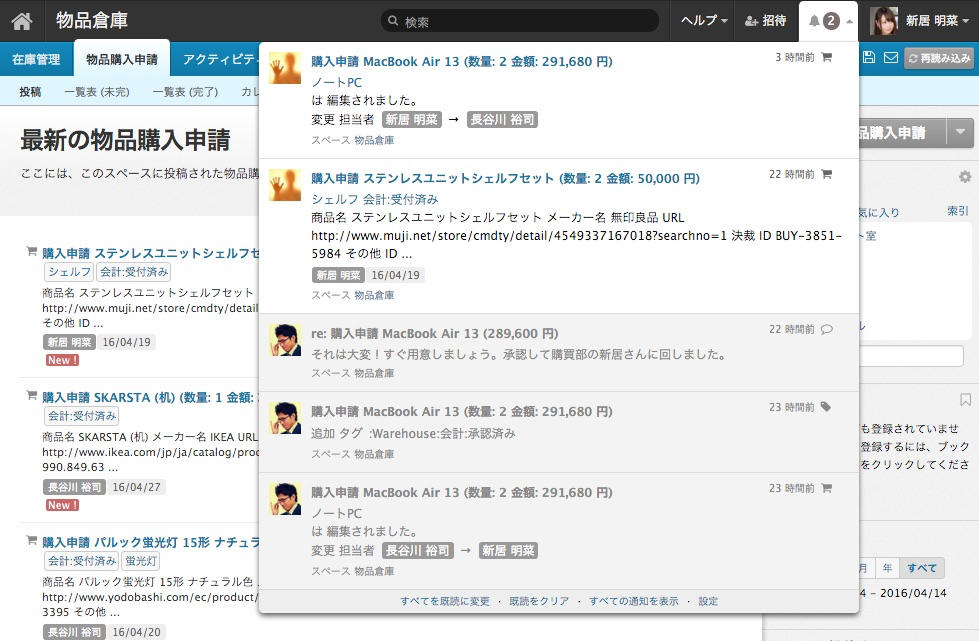Click the 再読み込み reload button
Screen dimensions: 979x641
point(938,58)
